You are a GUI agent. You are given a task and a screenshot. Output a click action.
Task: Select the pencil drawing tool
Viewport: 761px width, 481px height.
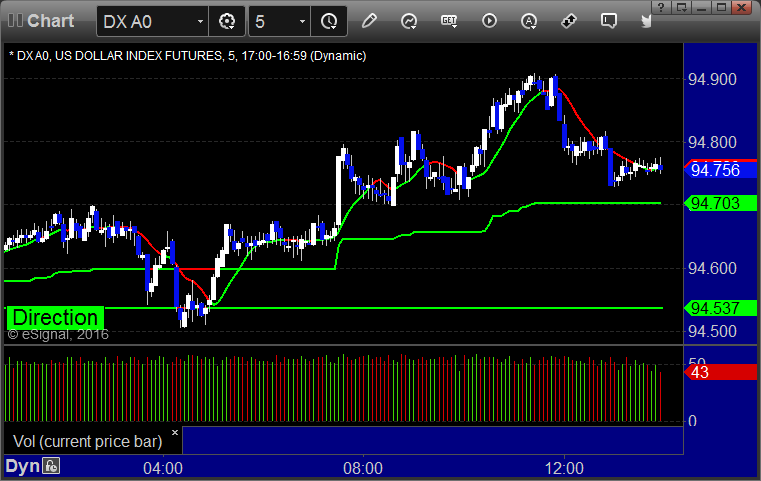click(x=369, y=21)
